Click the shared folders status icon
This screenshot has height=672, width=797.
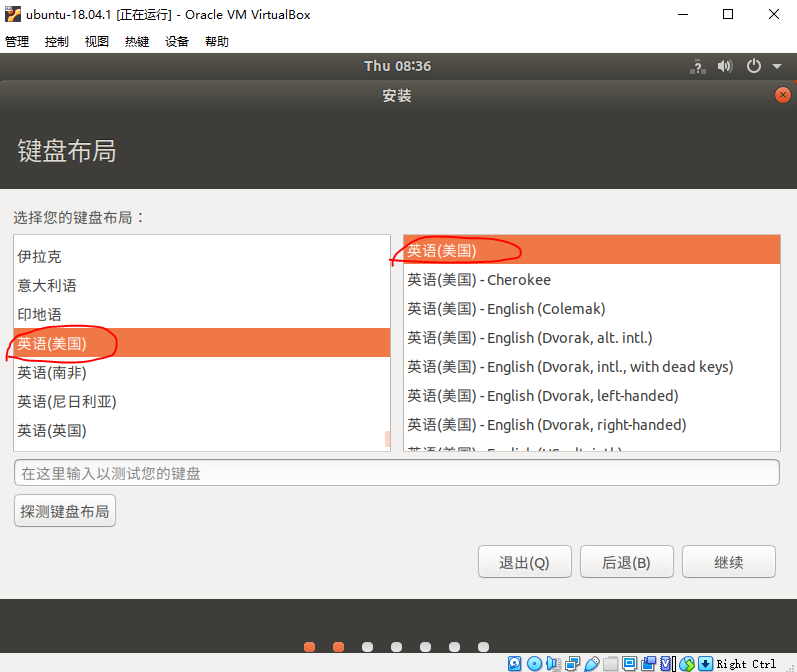(x=610, y=663)
